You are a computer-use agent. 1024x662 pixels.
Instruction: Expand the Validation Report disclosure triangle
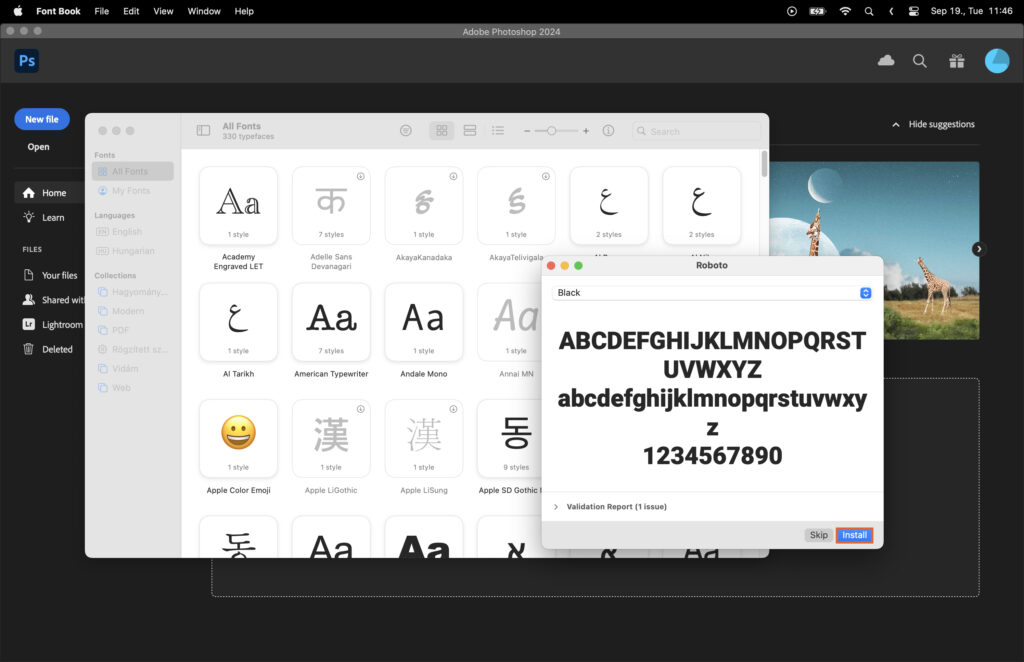click(556, 506)
